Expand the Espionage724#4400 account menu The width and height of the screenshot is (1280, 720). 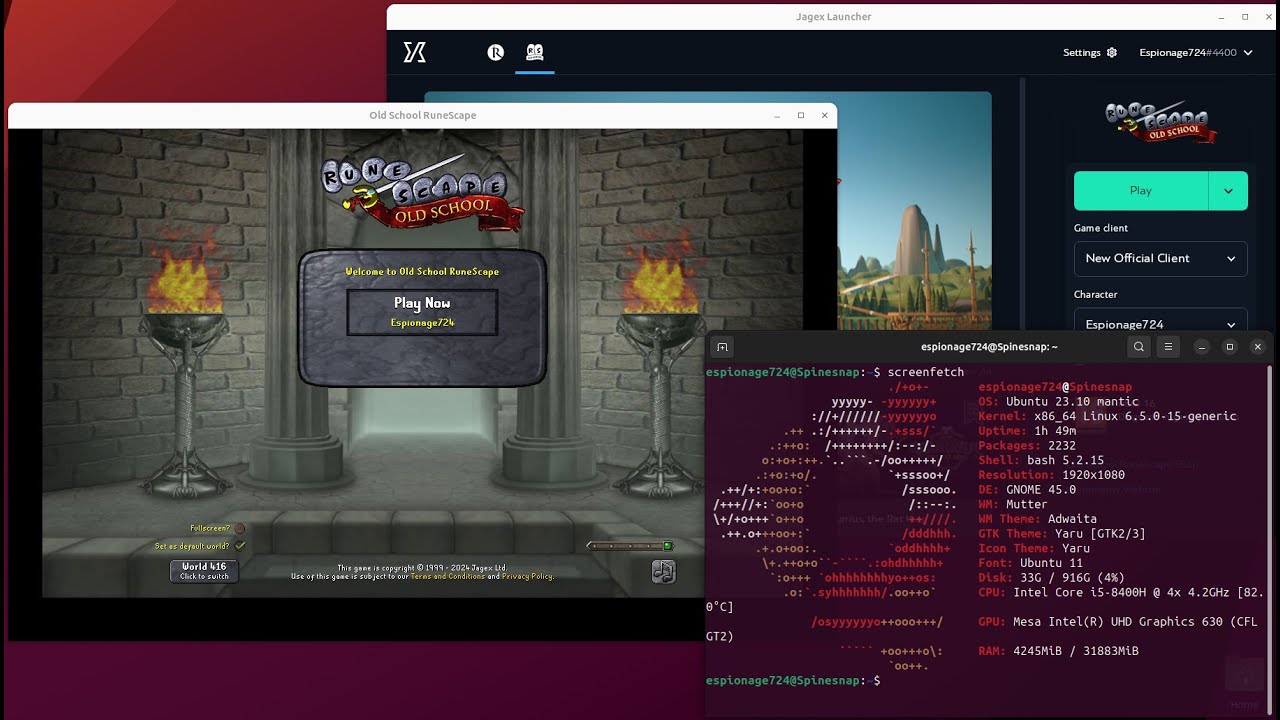(x=1195, y=53)
